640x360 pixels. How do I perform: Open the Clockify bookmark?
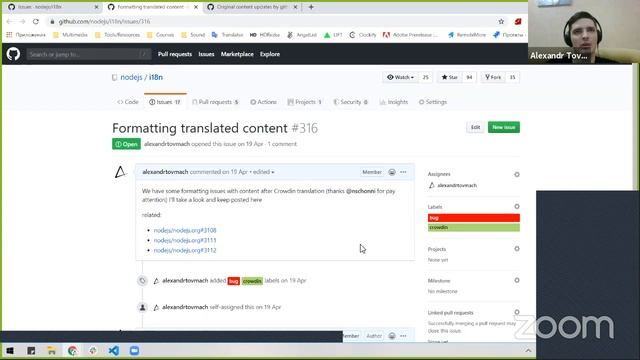363,35
